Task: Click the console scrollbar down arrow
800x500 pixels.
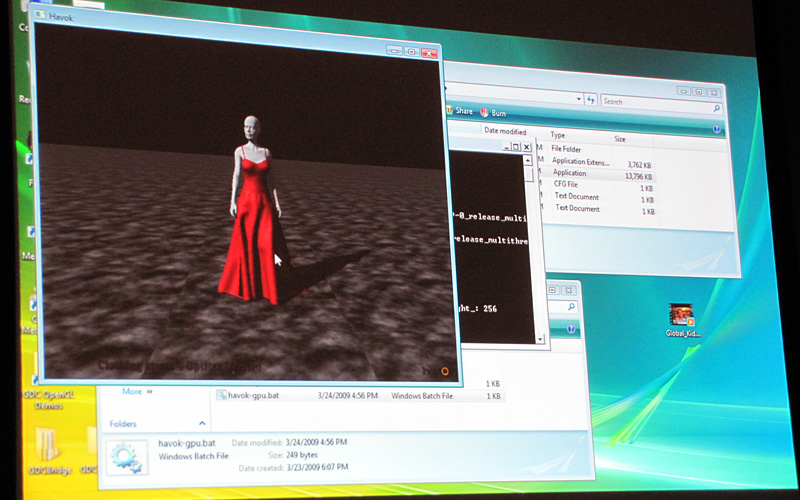Action: tap(540, 339)
